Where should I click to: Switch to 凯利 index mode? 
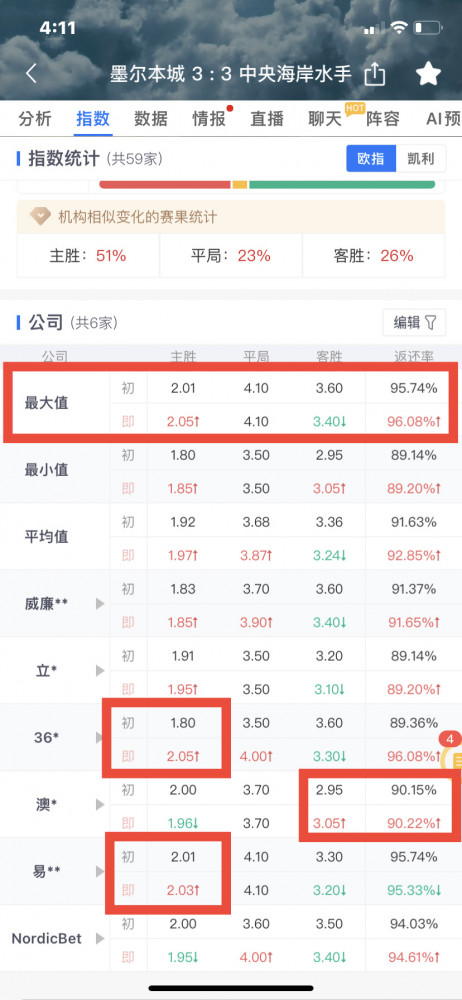[x=421, y=159]
